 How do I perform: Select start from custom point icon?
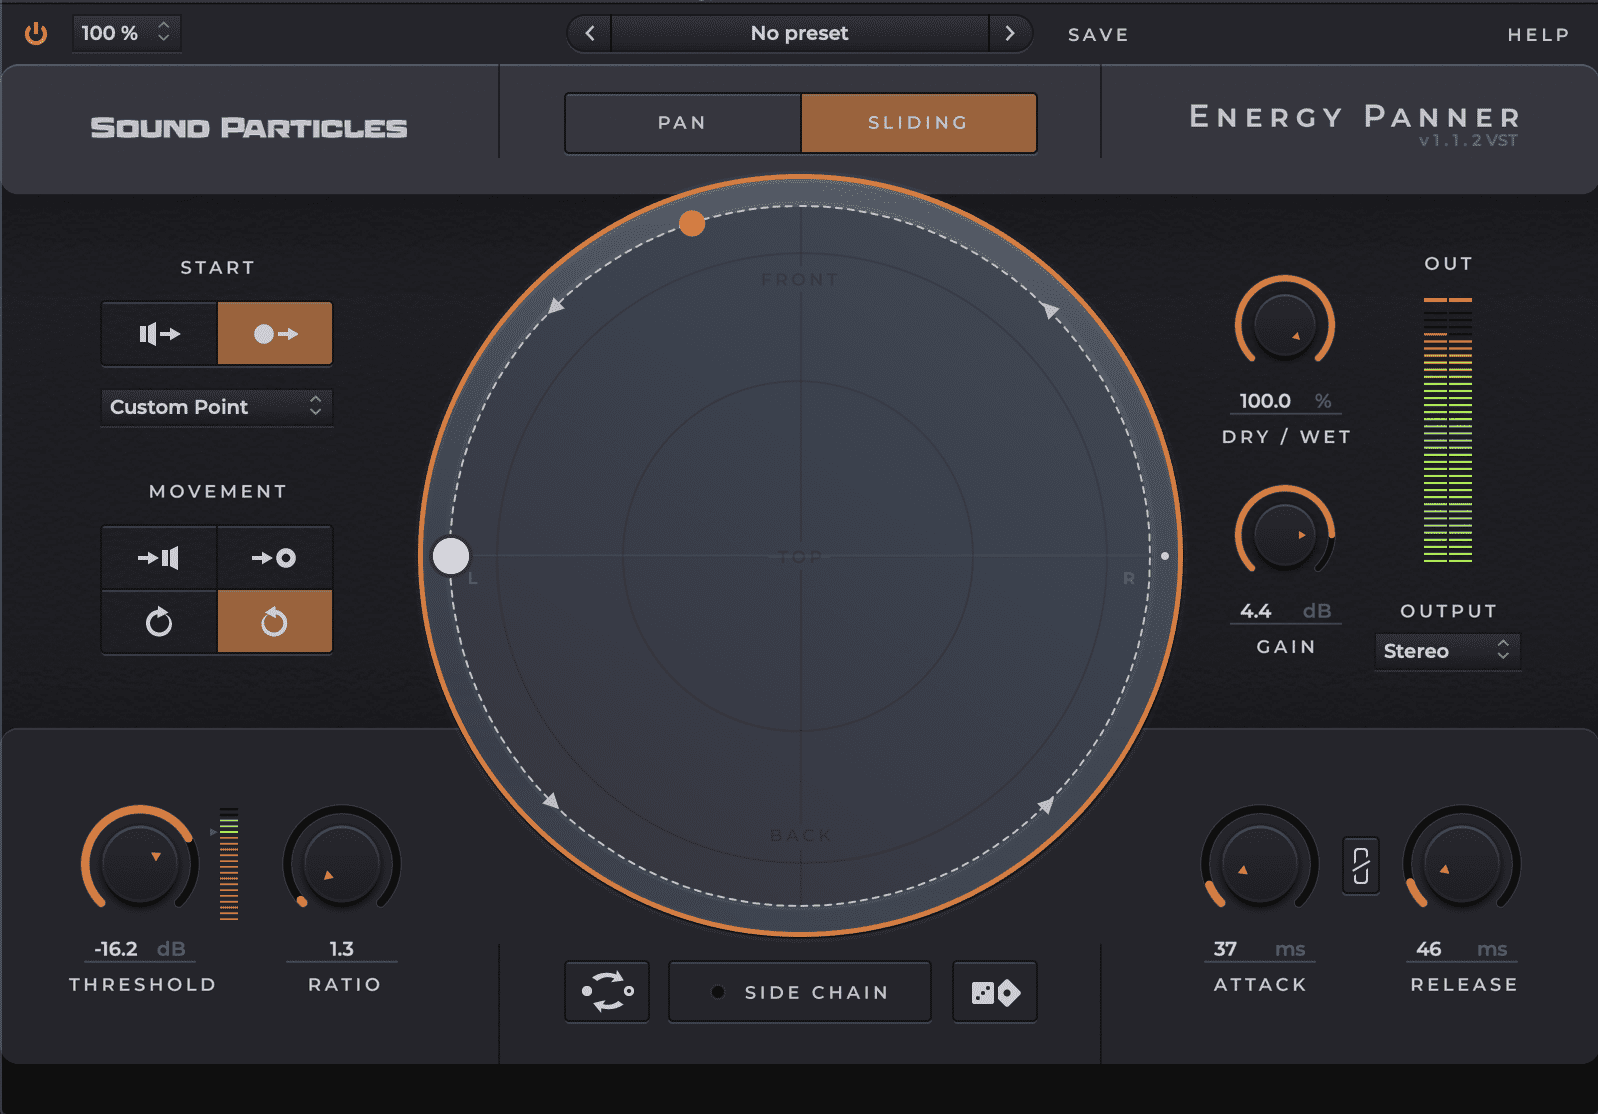[275, 334]
